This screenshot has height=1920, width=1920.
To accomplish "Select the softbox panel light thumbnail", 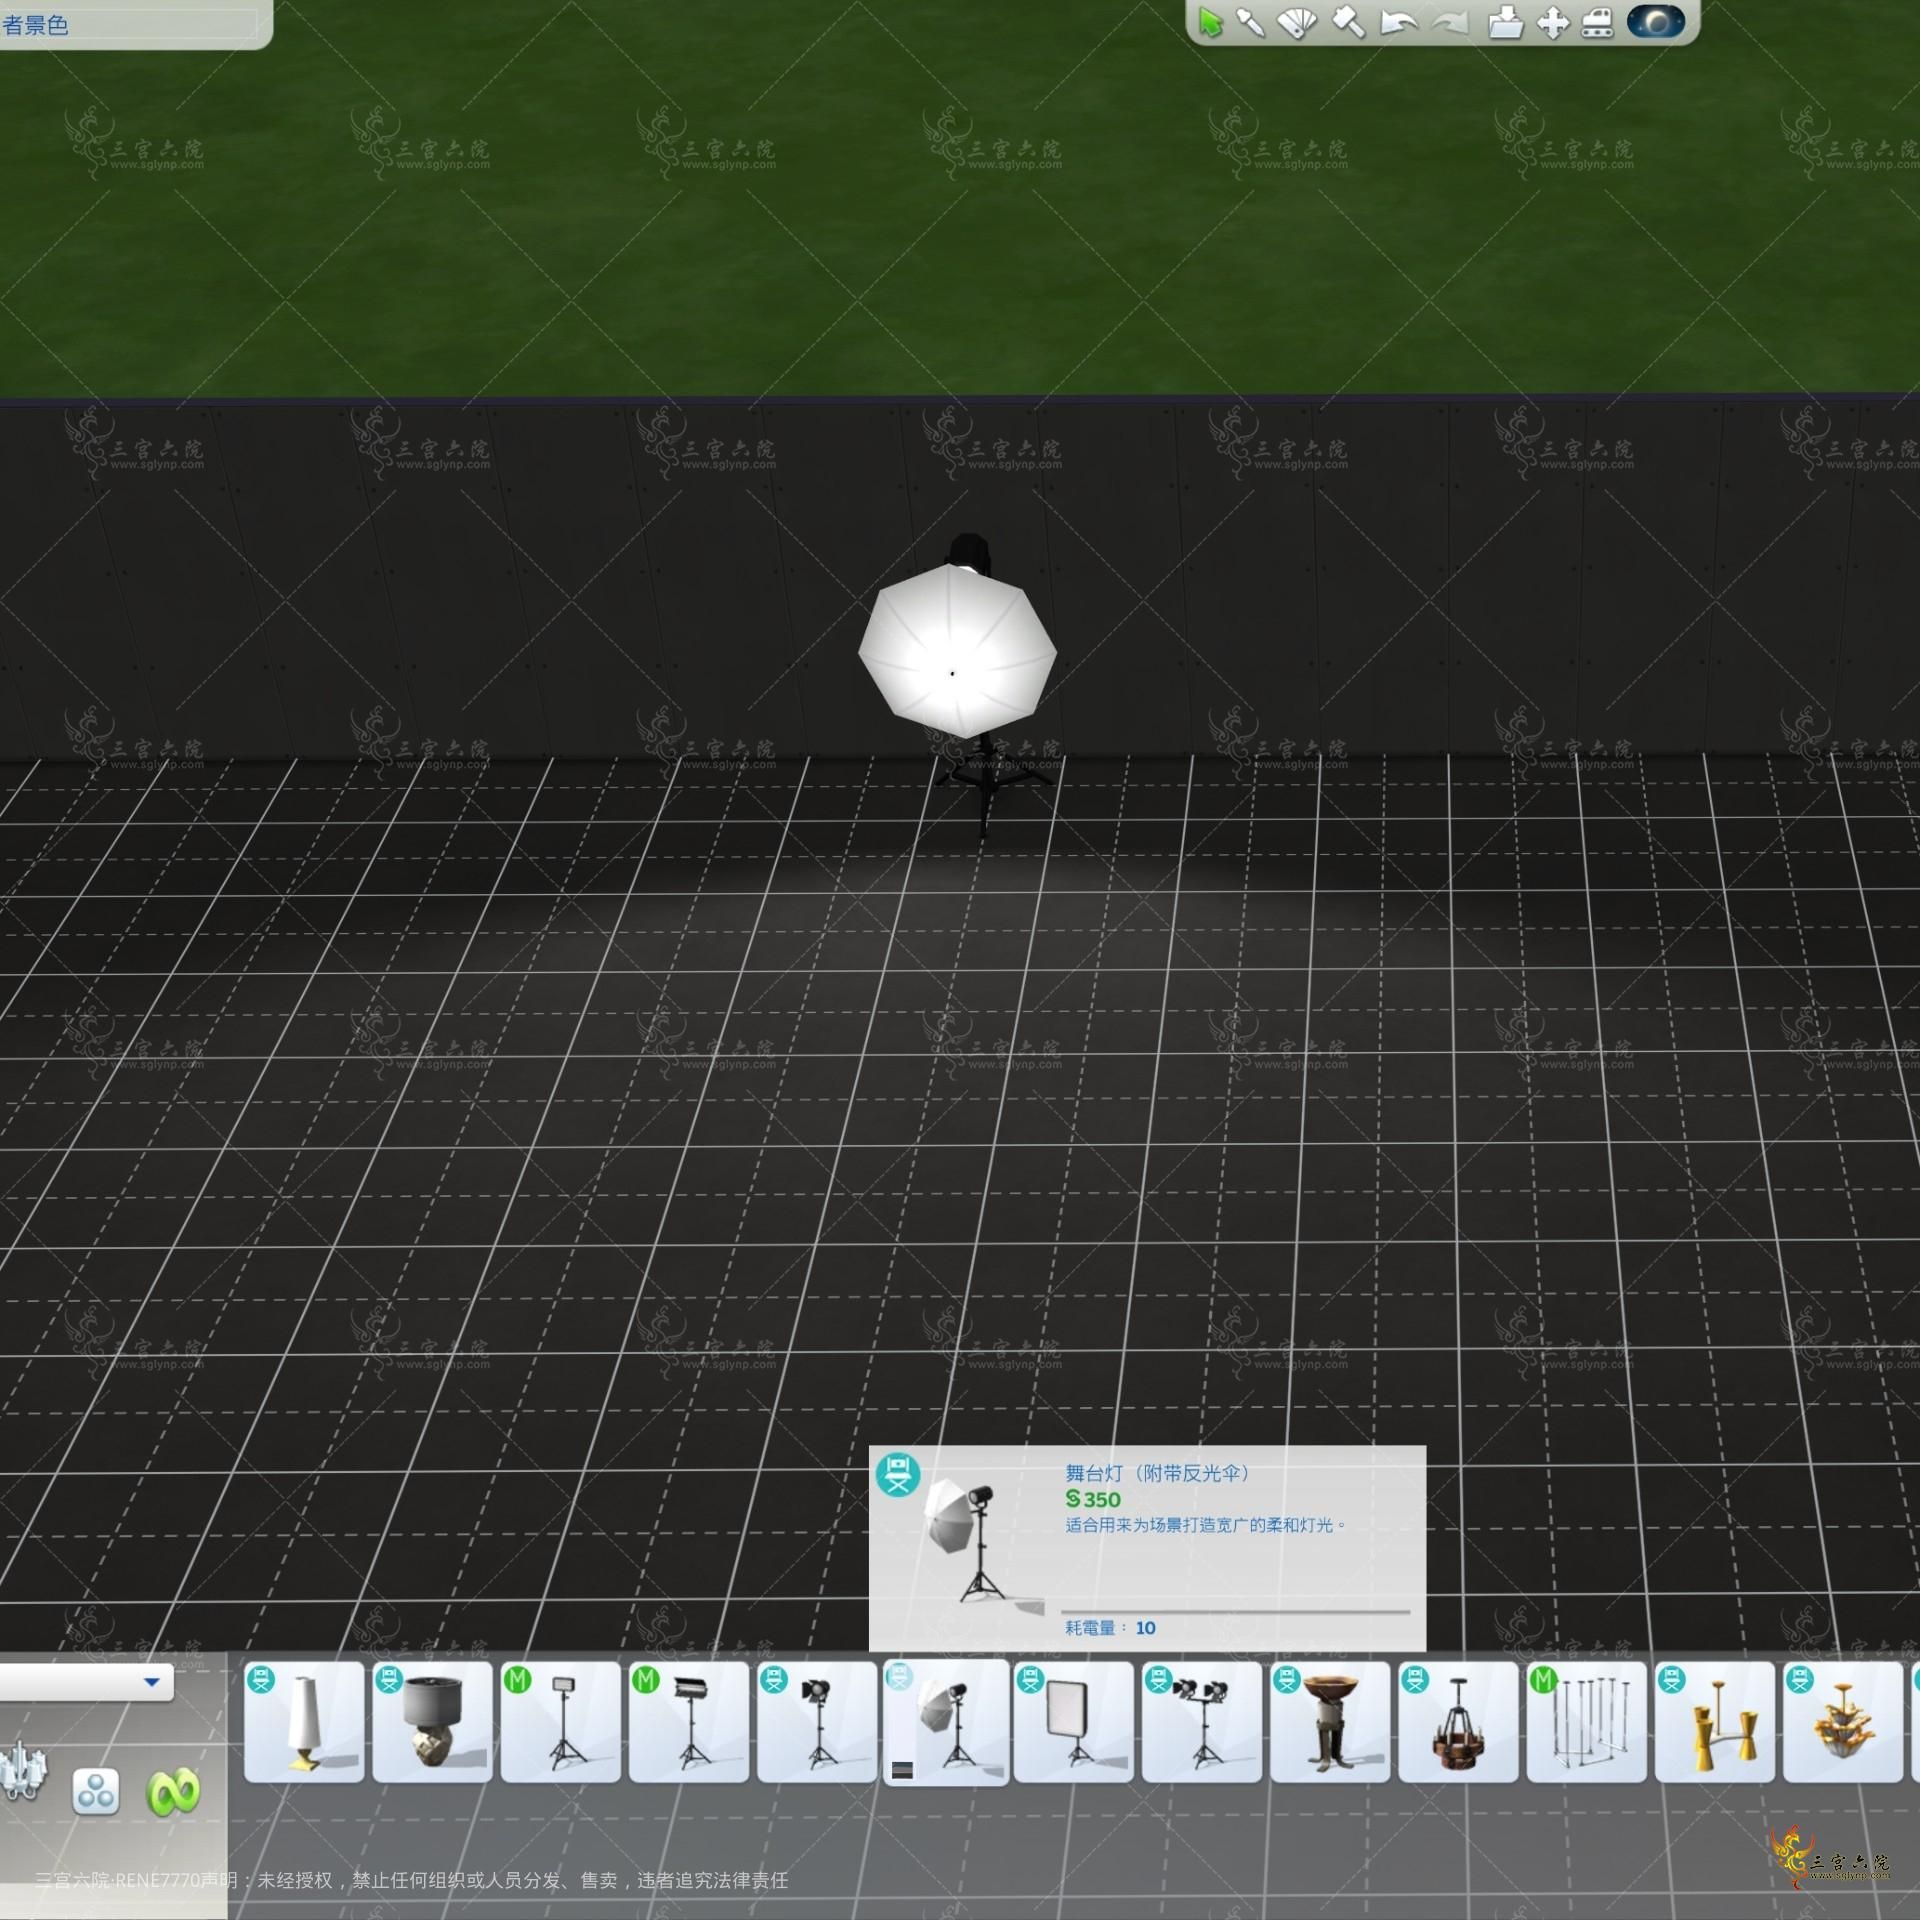I will pos(1073,1723).
